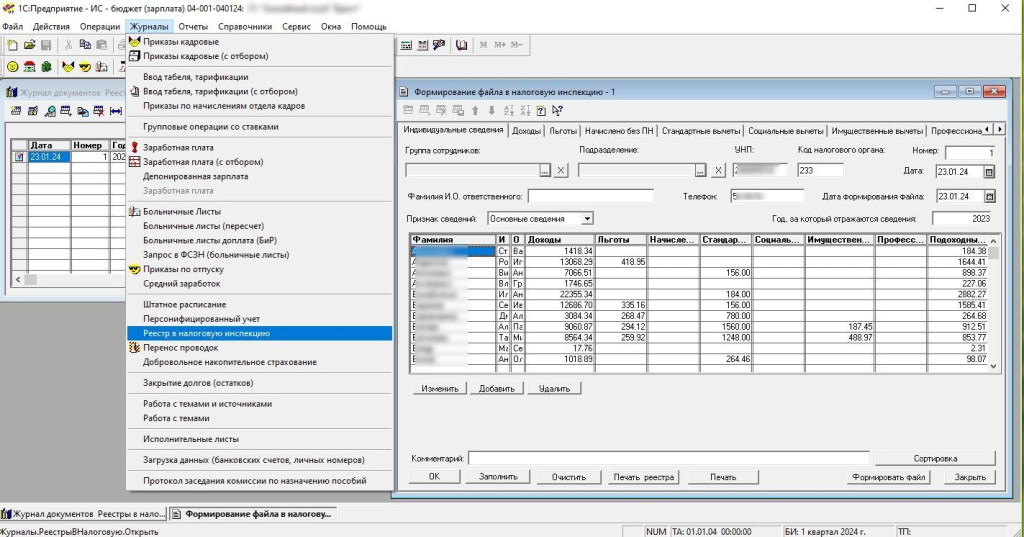Viewport: 1024px width, 537px height.
Task: Click the yellow smiley face toolbar icon
Action: [13, 67]
